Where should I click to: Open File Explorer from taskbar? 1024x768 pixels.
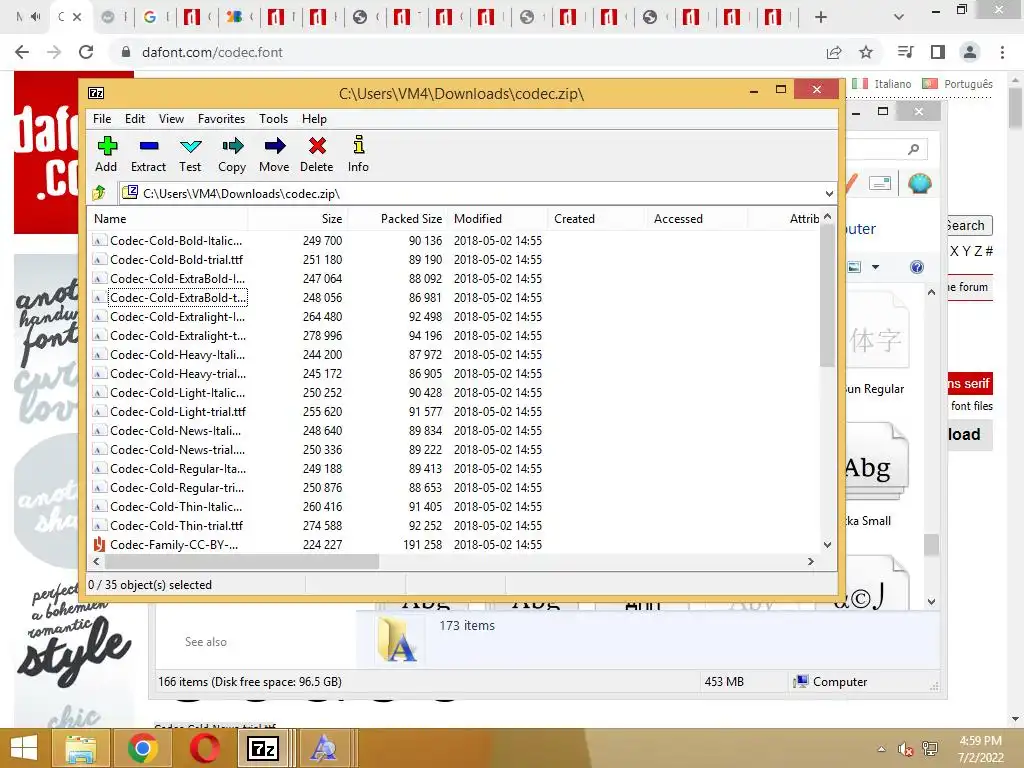(80, 748)
